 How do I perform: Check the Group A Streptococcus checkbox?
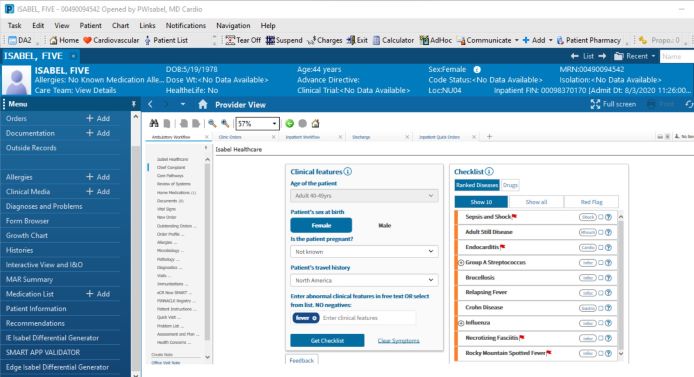click(601, 262)
